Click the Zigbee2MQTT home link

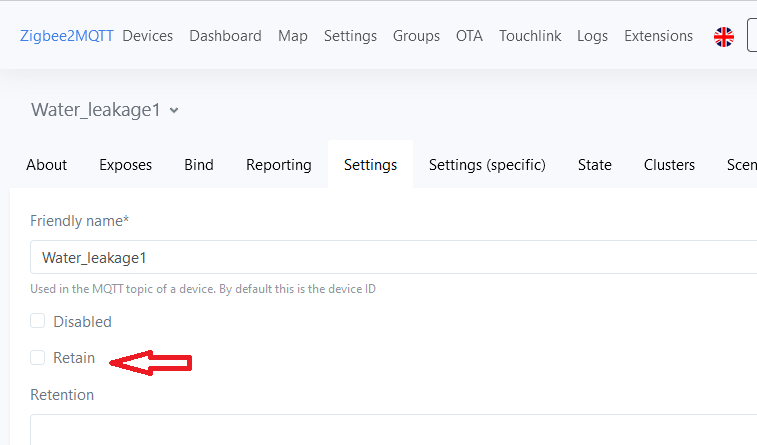tap(67, 36)
